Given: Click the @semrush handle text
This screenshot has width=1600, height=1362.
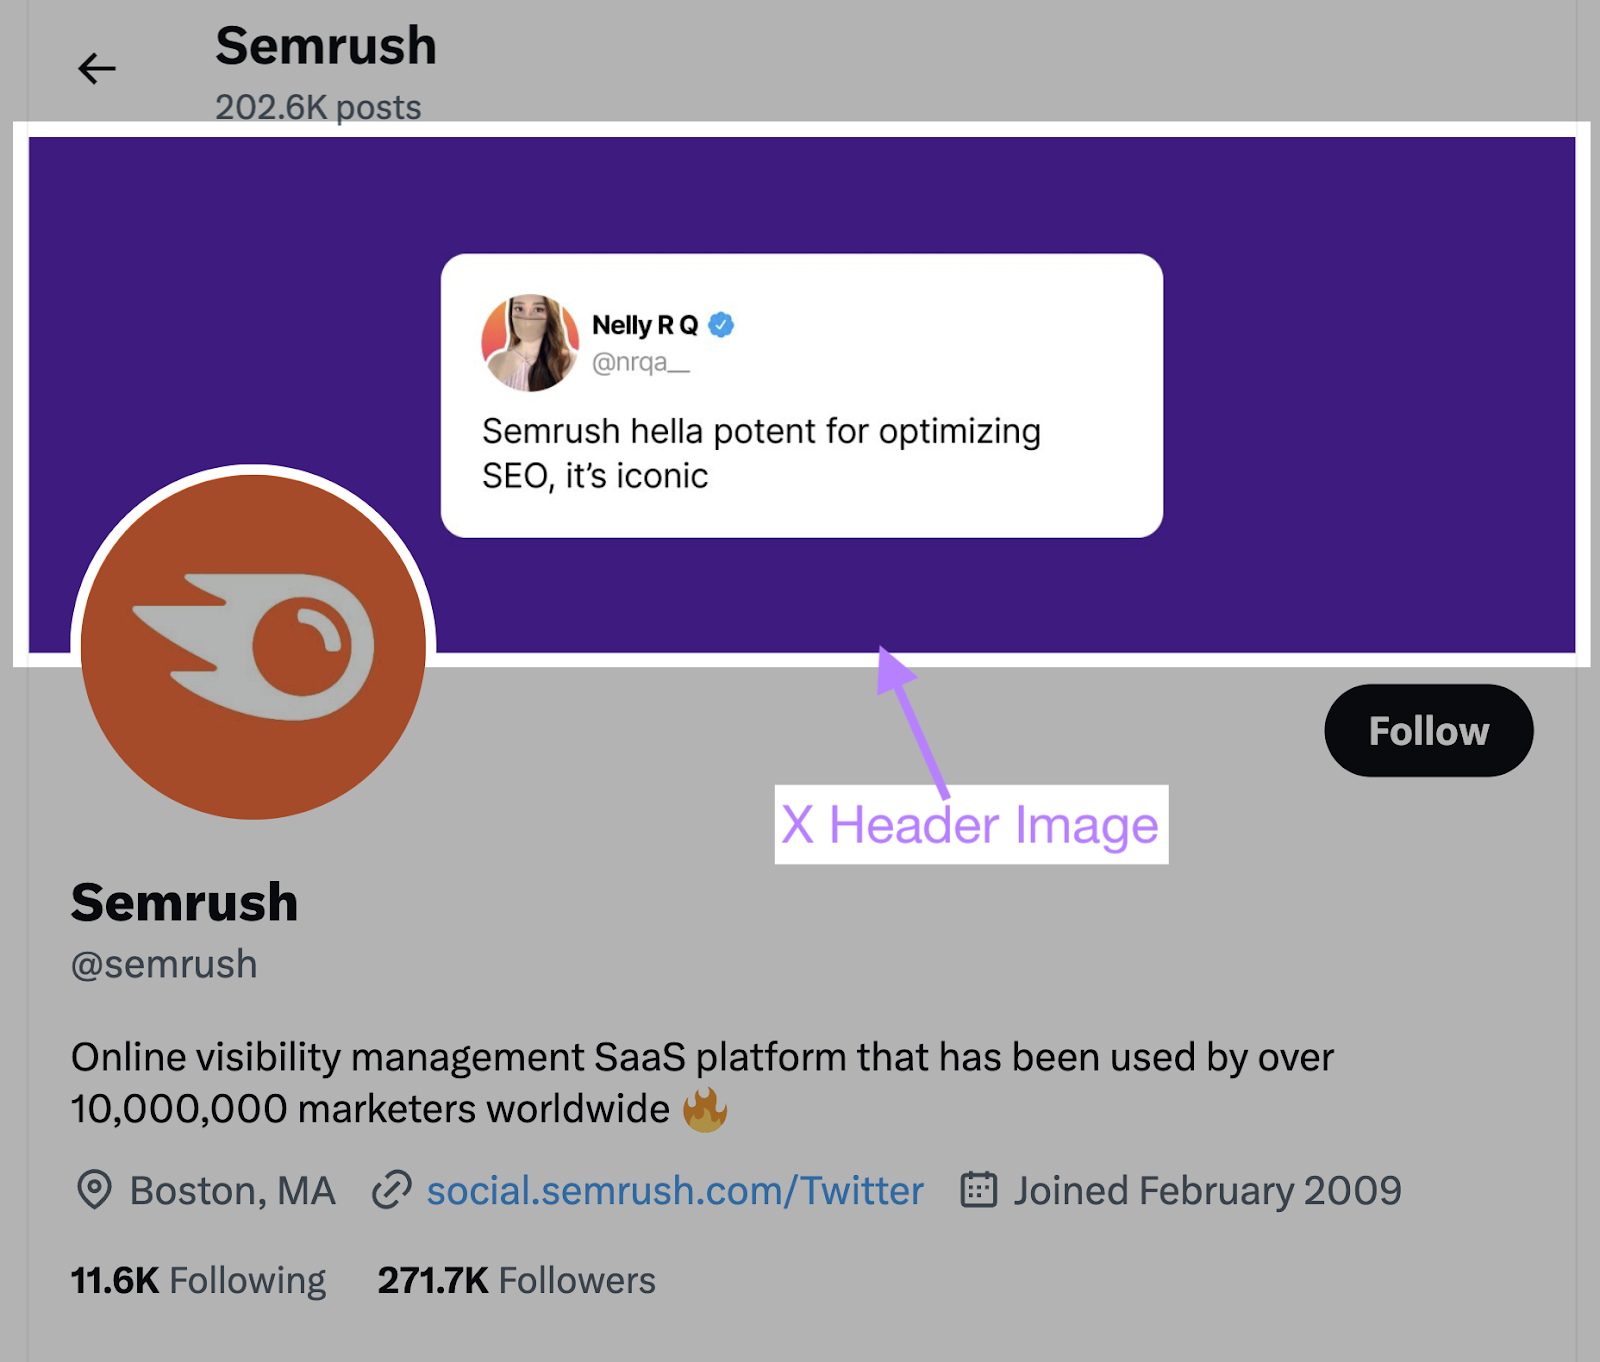Looking at the screenshot, I should 164,964.
